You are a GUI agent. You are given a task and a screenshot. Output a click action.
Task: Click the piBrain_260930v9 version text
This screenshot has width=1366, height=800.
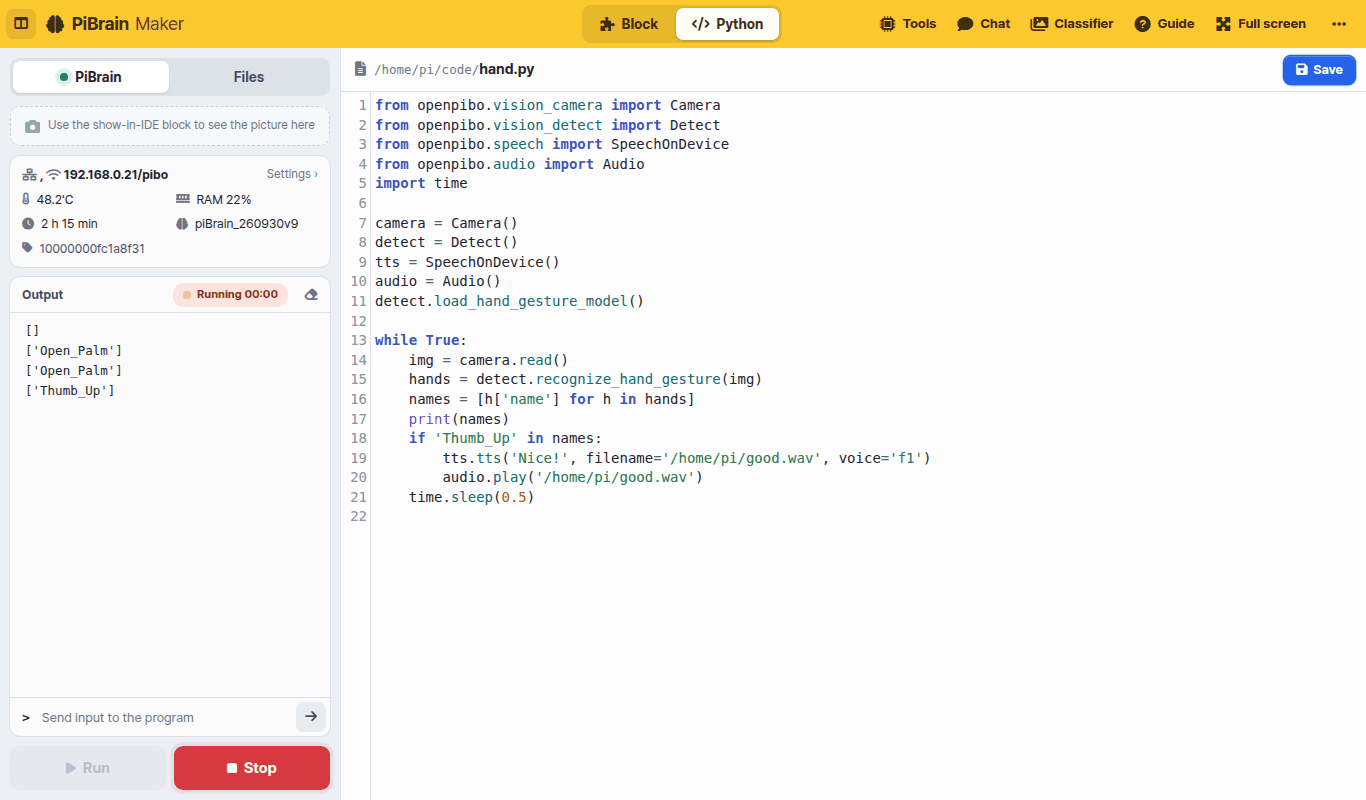pyautogui.click(x=247, y=224)
